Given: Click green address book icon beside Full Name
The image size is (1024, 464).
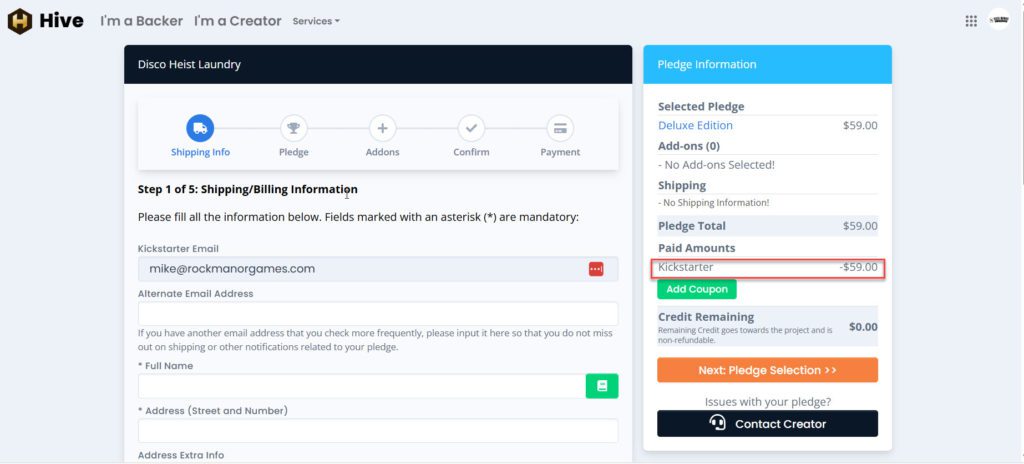Looking at the screenshot, I should pos(602,386).
